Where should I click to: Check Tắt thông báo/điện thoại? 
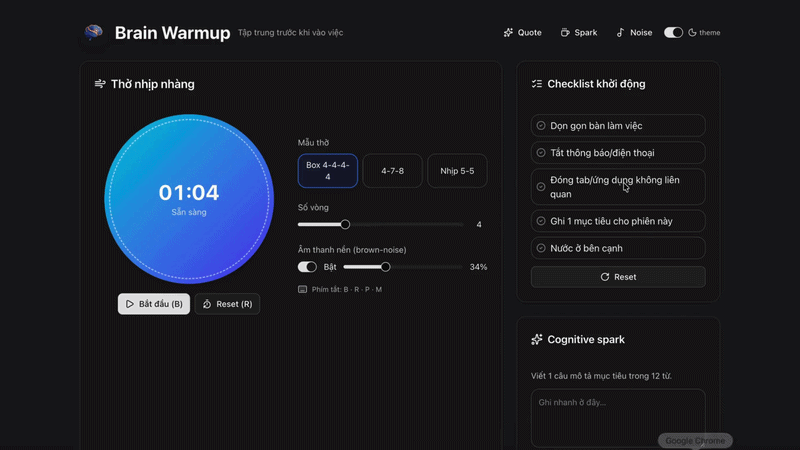[x=618, y=153]
